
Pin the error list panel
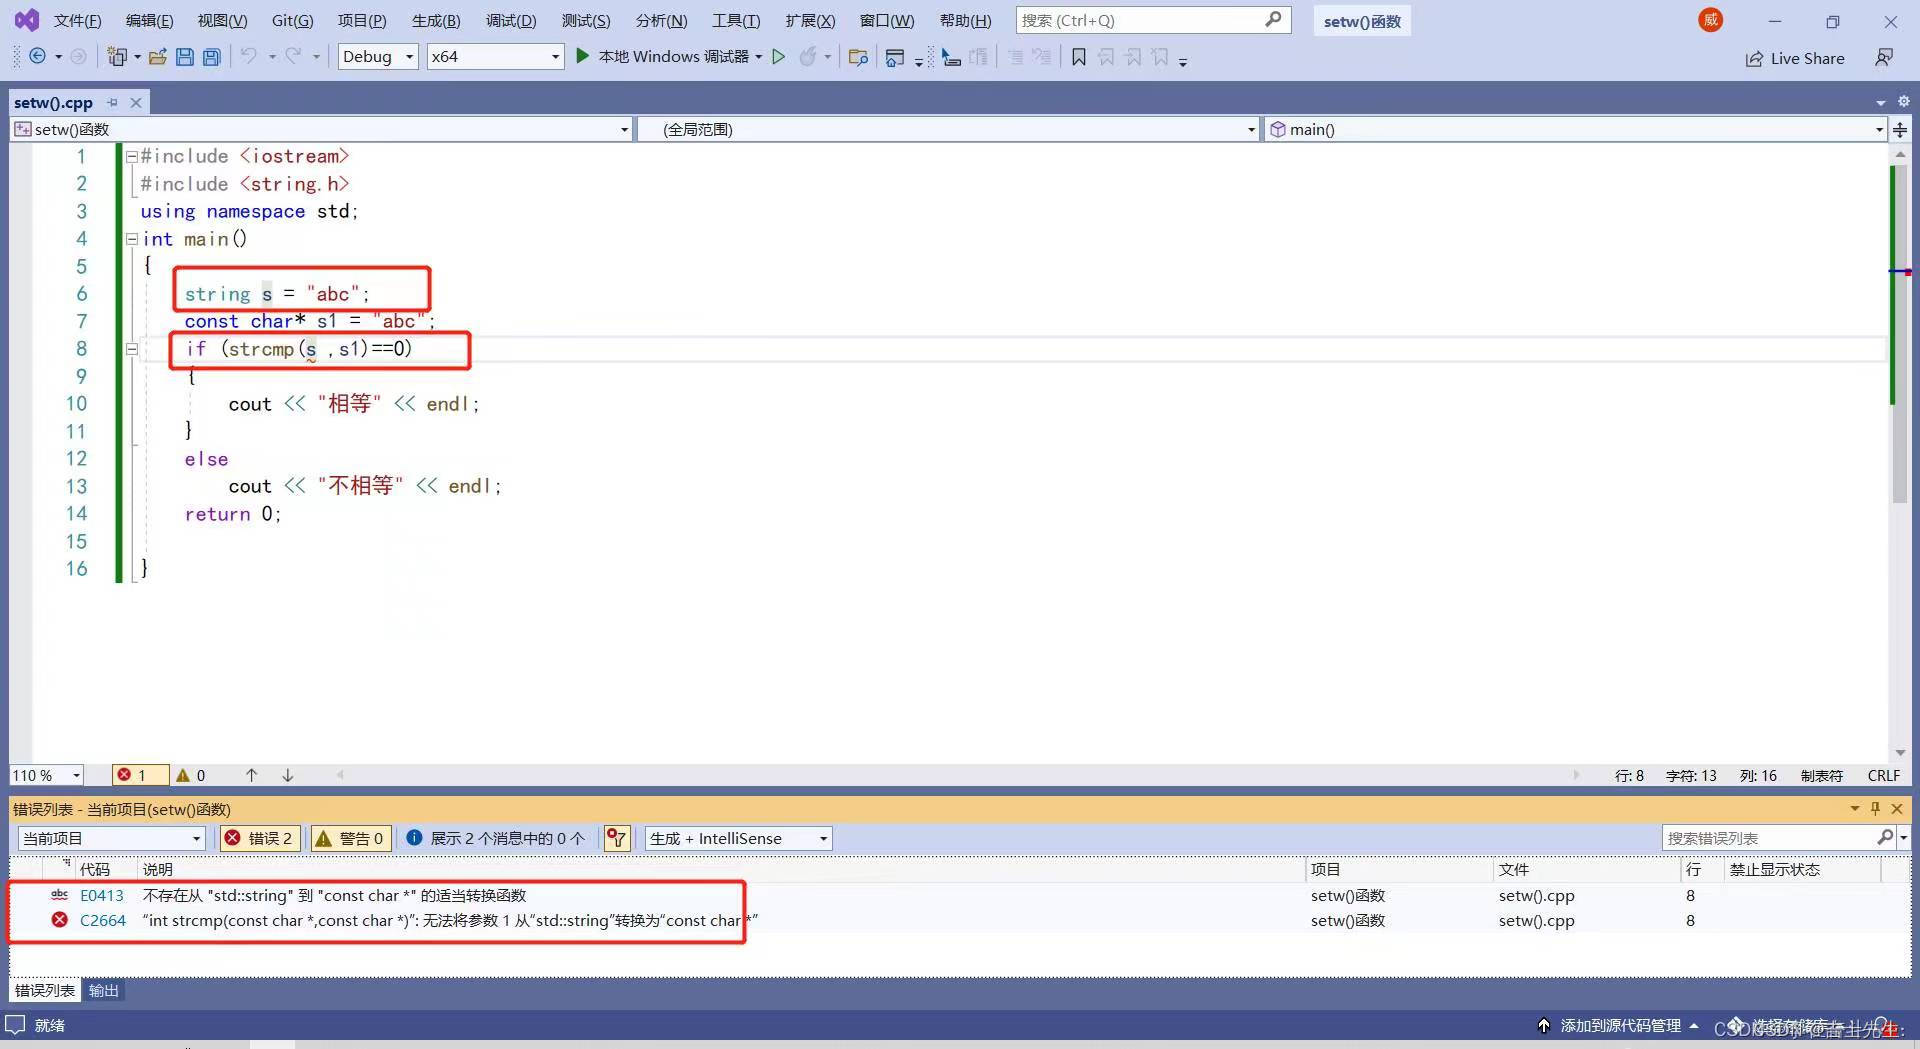1875,808
